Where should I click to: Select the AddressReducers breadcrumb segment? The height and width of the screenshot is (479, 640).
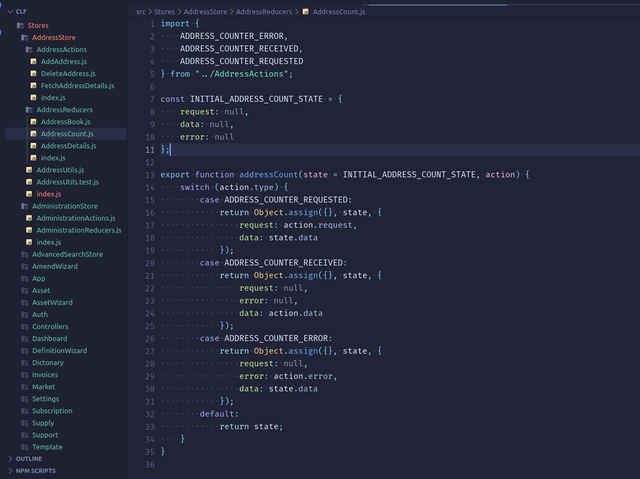[x=263, y=11]
